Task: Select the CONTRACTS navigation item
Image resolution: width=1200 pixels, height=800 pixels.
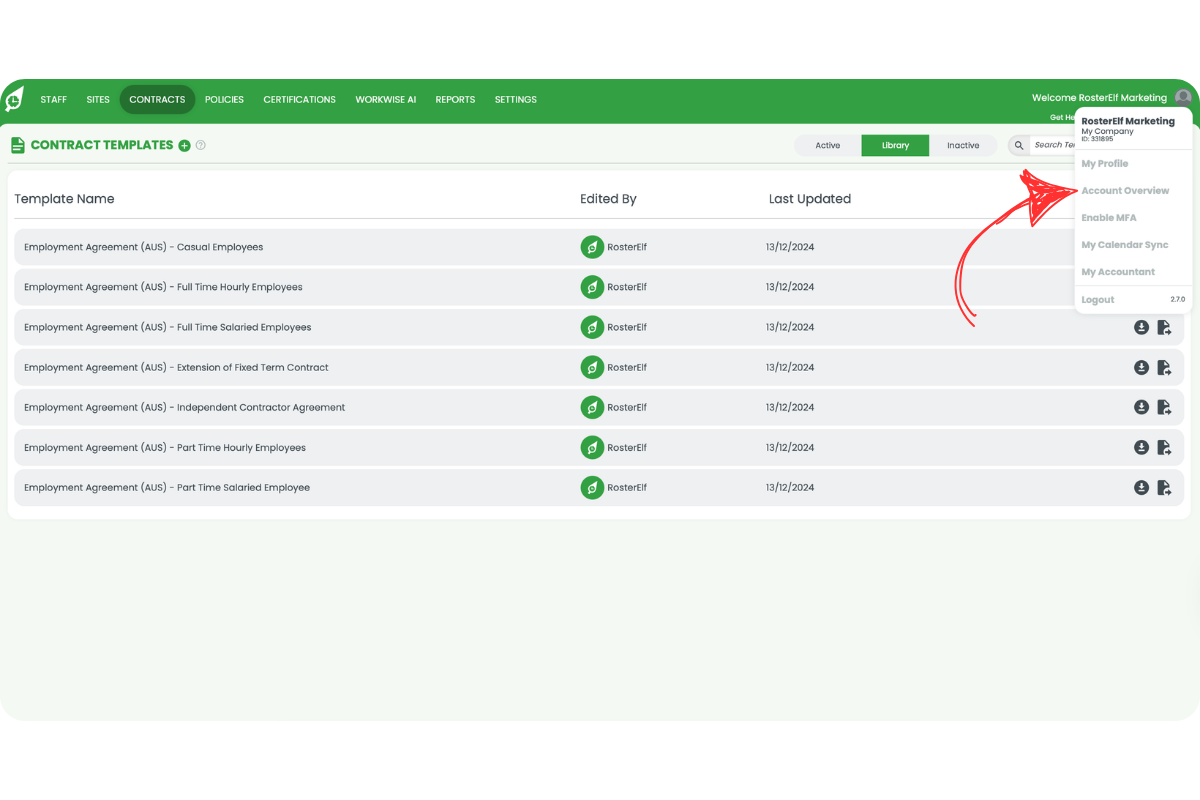Action: (157, 100)
